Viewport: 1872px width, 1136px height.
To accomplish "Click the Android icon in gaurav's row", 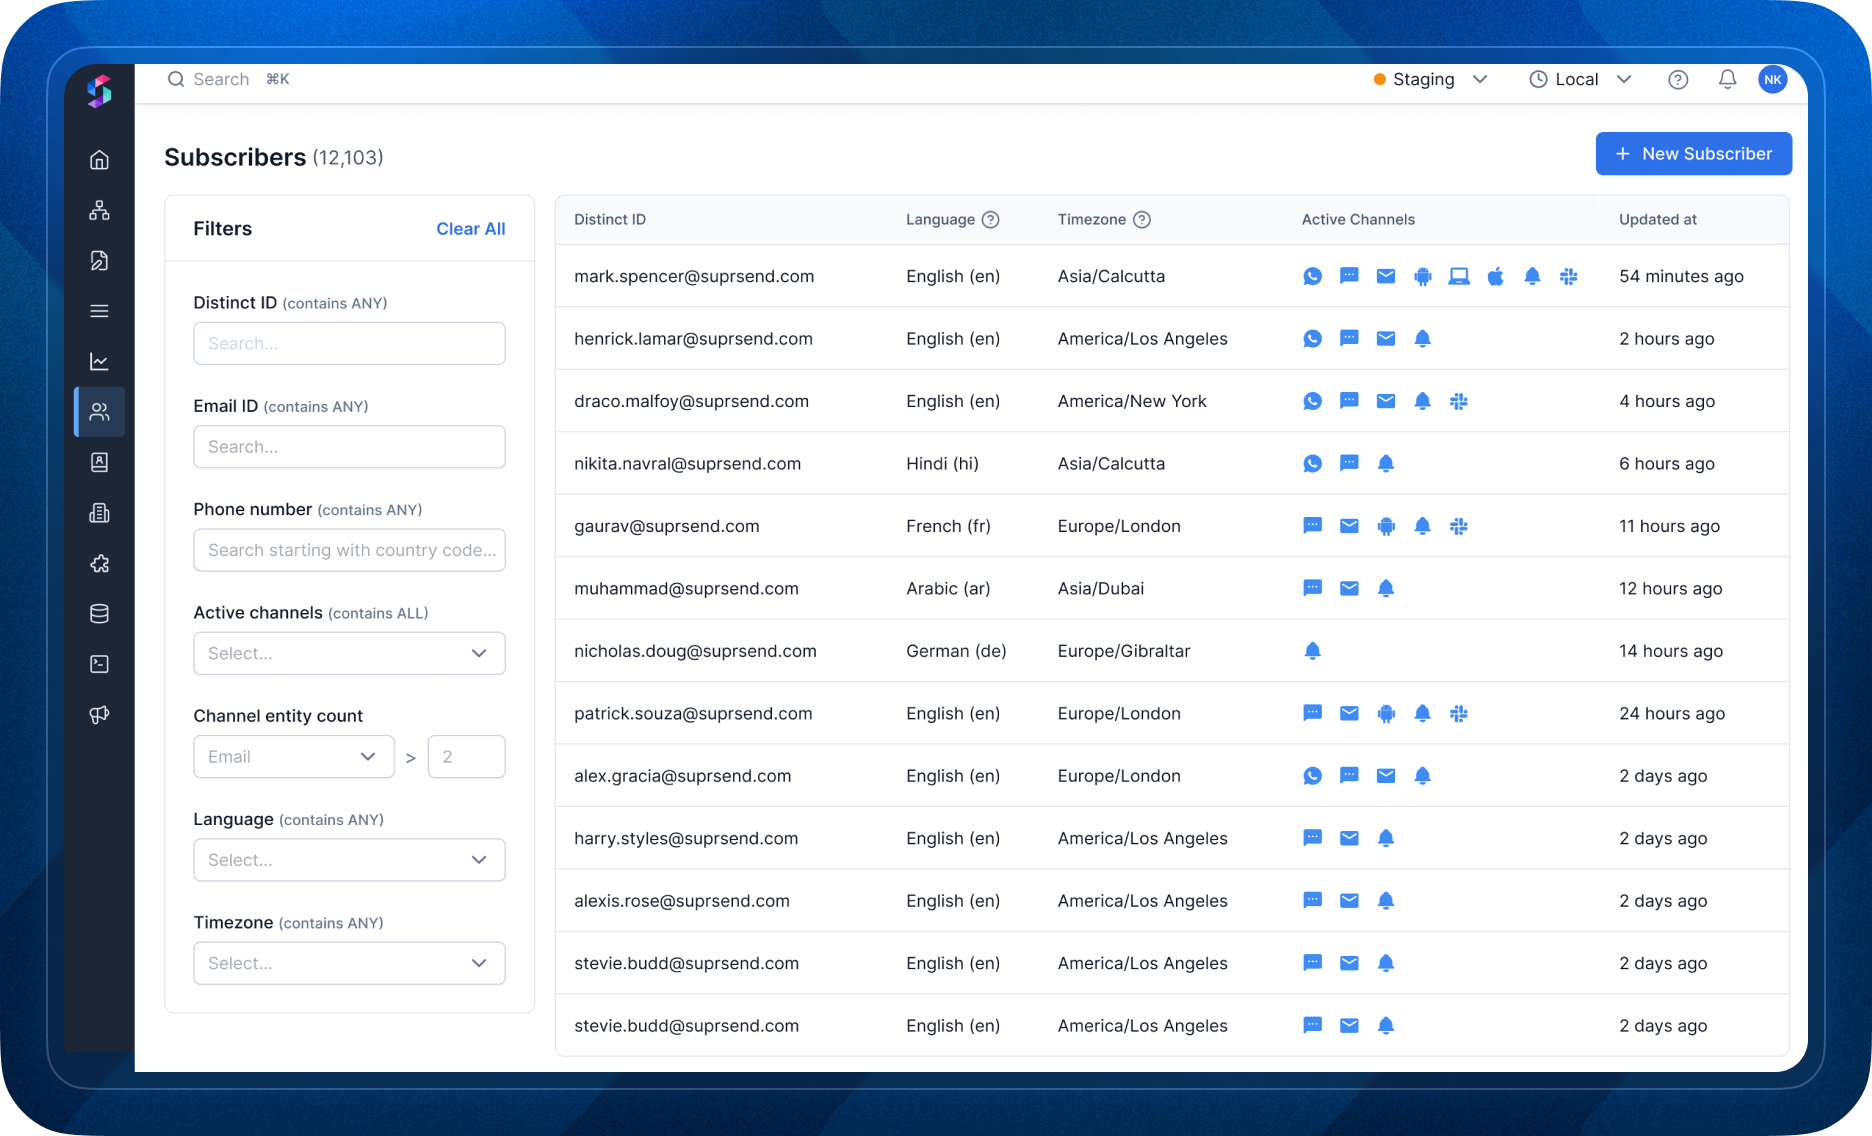I will [x=1386, y=526].
